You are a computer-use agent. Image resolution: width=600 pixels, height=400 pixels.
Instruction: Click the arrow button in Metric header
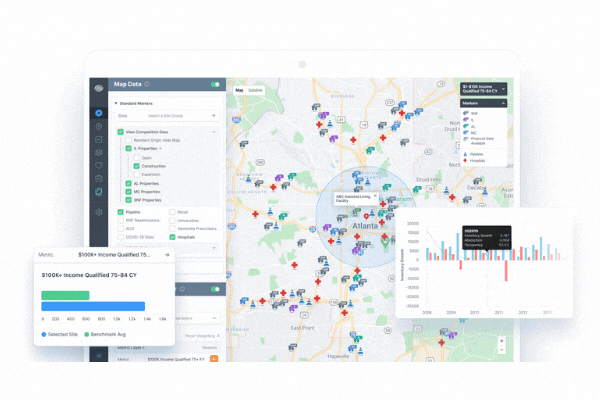166,255
